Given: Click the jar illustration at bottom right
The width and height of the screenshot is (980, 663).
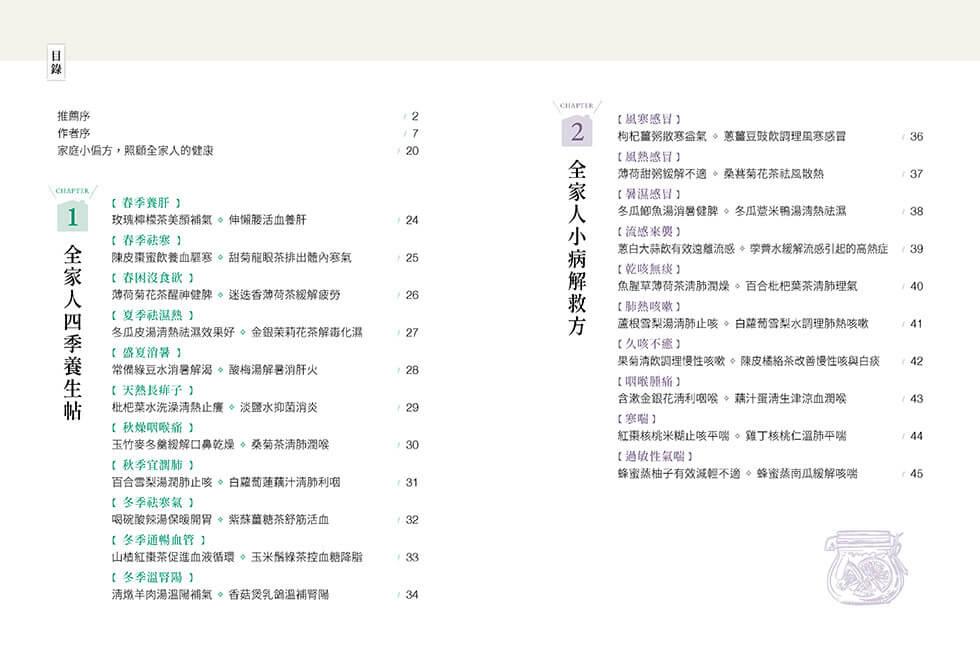Looking at the screenshot, I should click(863, 566).
